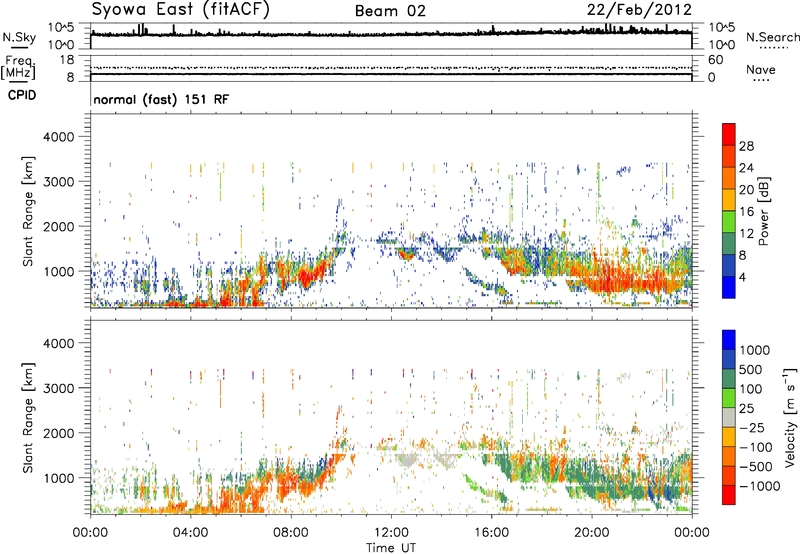
Task: Click the grey low-velocity patch near 12:30 in the velocity panel
Action: [x=407, y=460]
